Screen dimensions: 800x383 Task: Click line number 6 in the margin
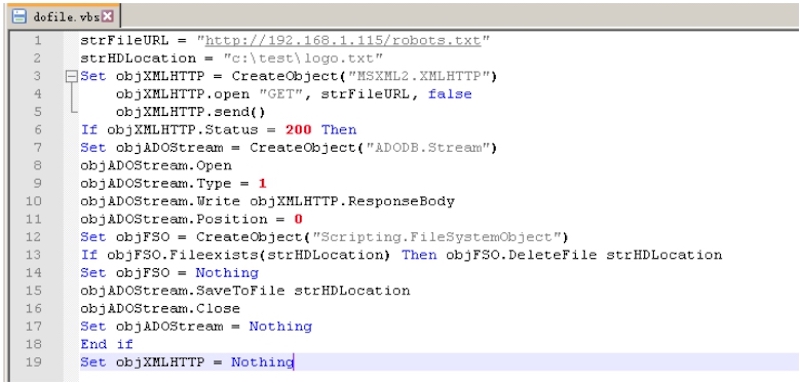point(38,130)
